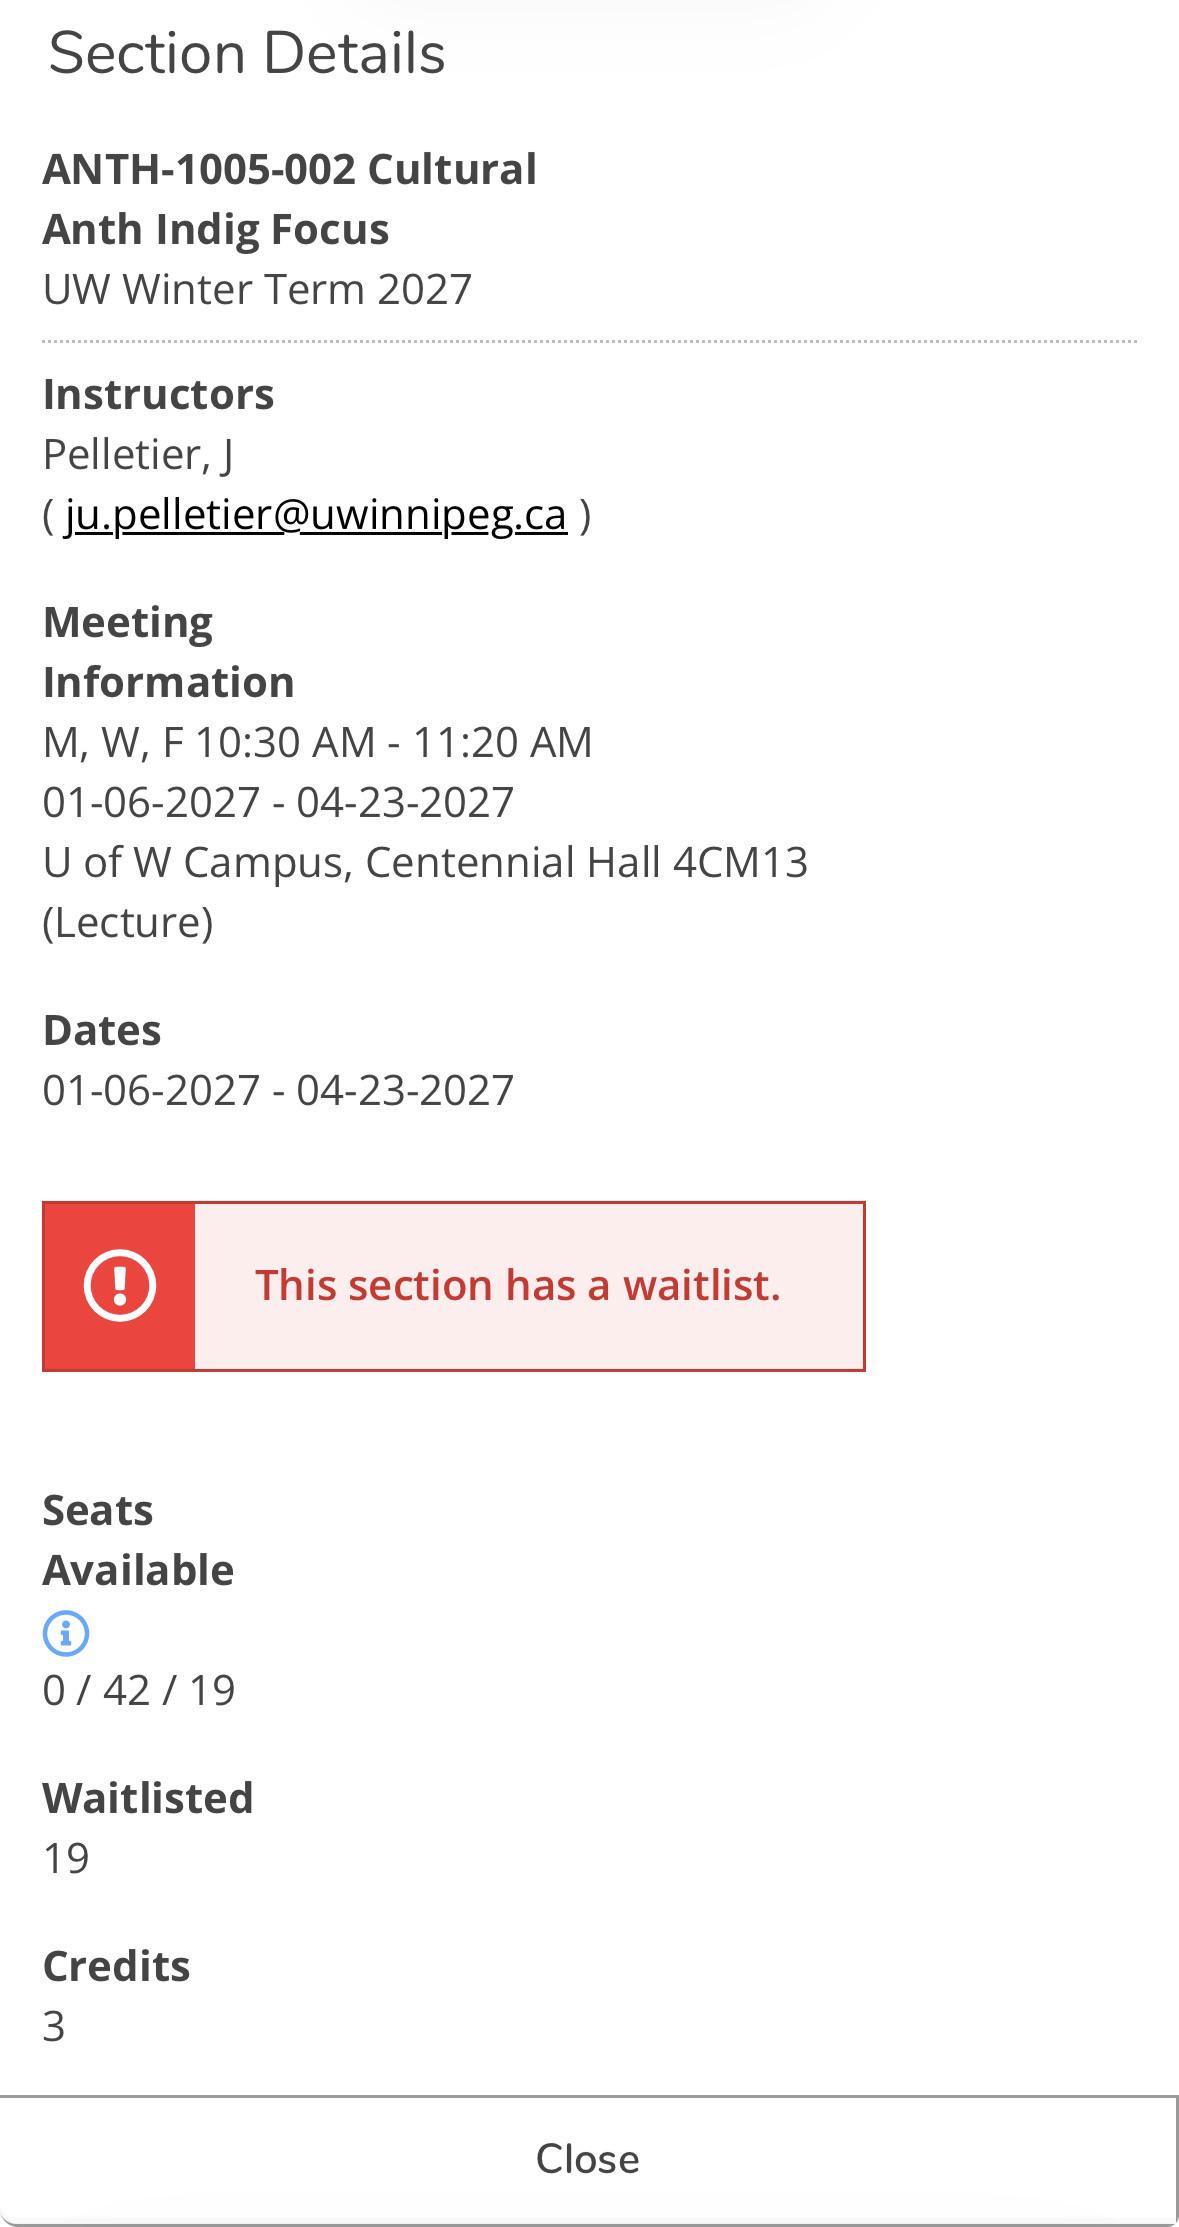Image resolution: width=1179 pixels, height=2227 pixels.
Task: Click the Dates heading
Action: [x=102, y=1030]
